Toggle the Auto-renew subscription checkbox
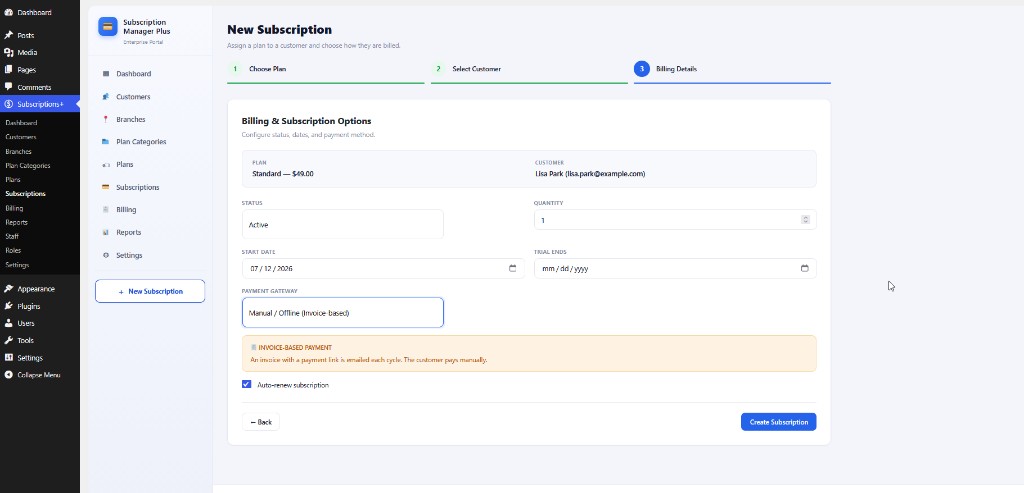 point(246,385)
